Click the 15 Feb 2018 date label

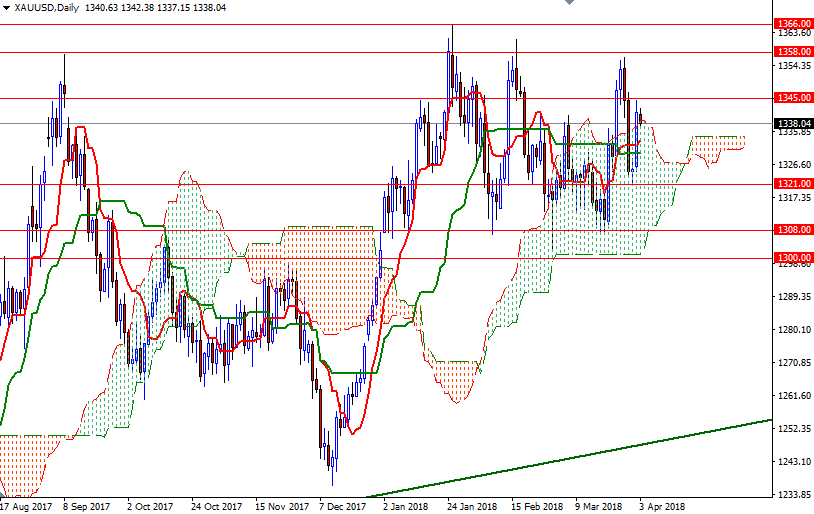coord(537,506)
